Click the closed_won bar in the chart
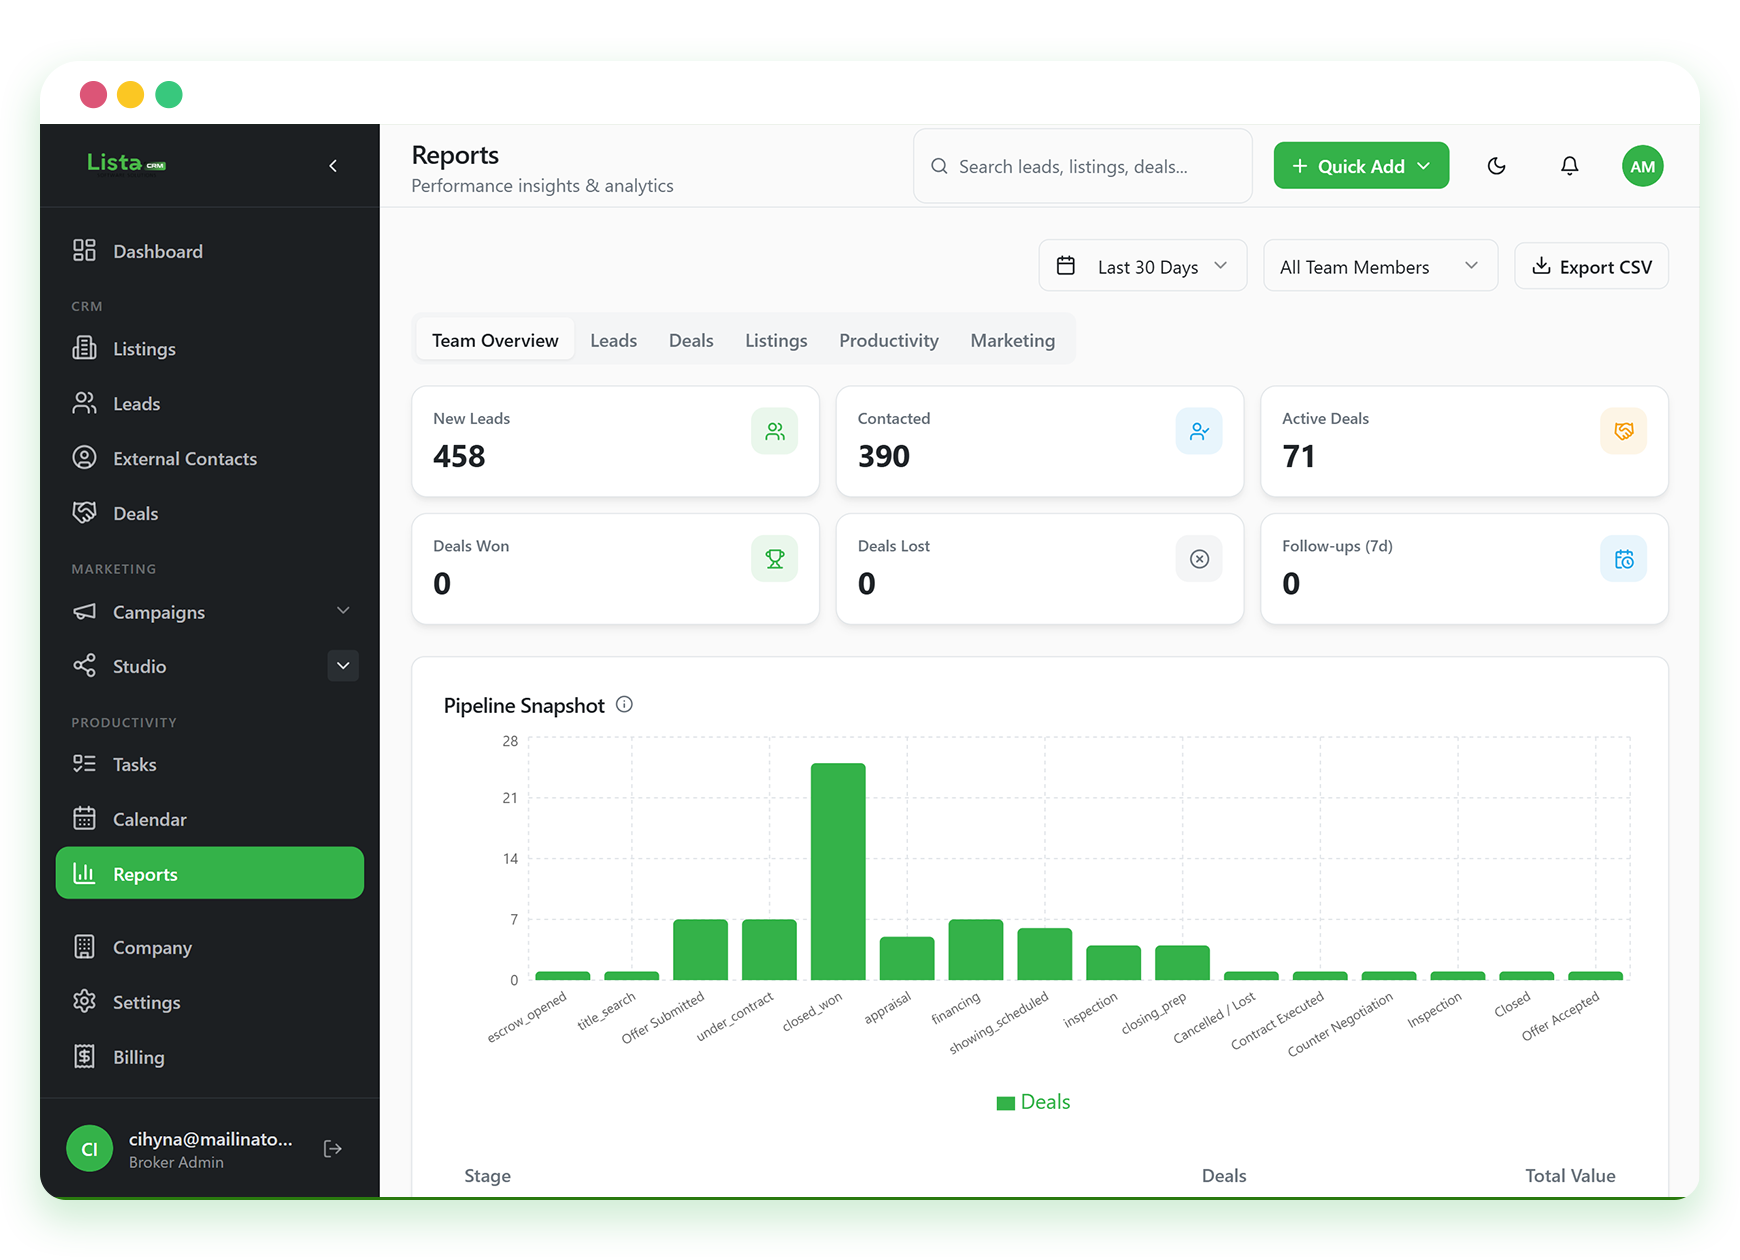This screenshot has height=1260, width=1740. [838, 871]
